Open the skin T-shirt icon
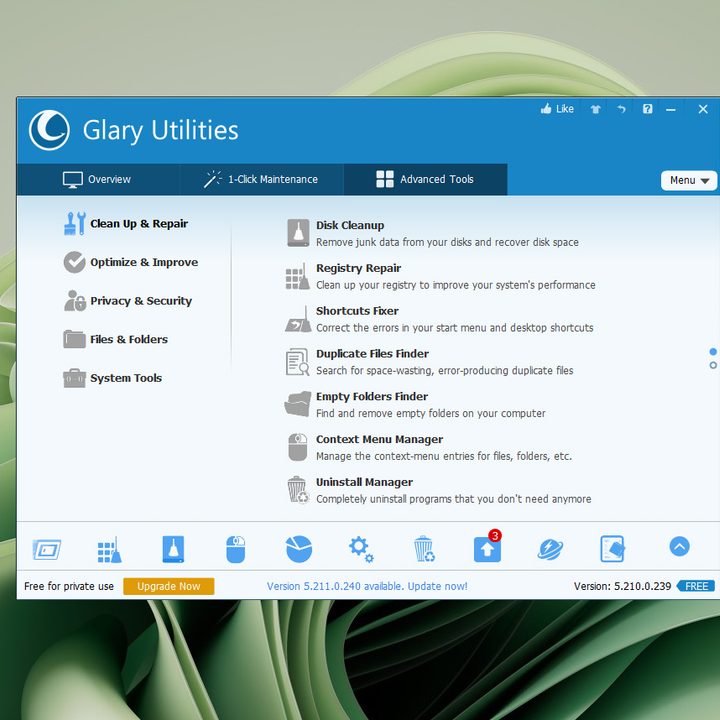720x720 pixels. [x=596, y=109]
